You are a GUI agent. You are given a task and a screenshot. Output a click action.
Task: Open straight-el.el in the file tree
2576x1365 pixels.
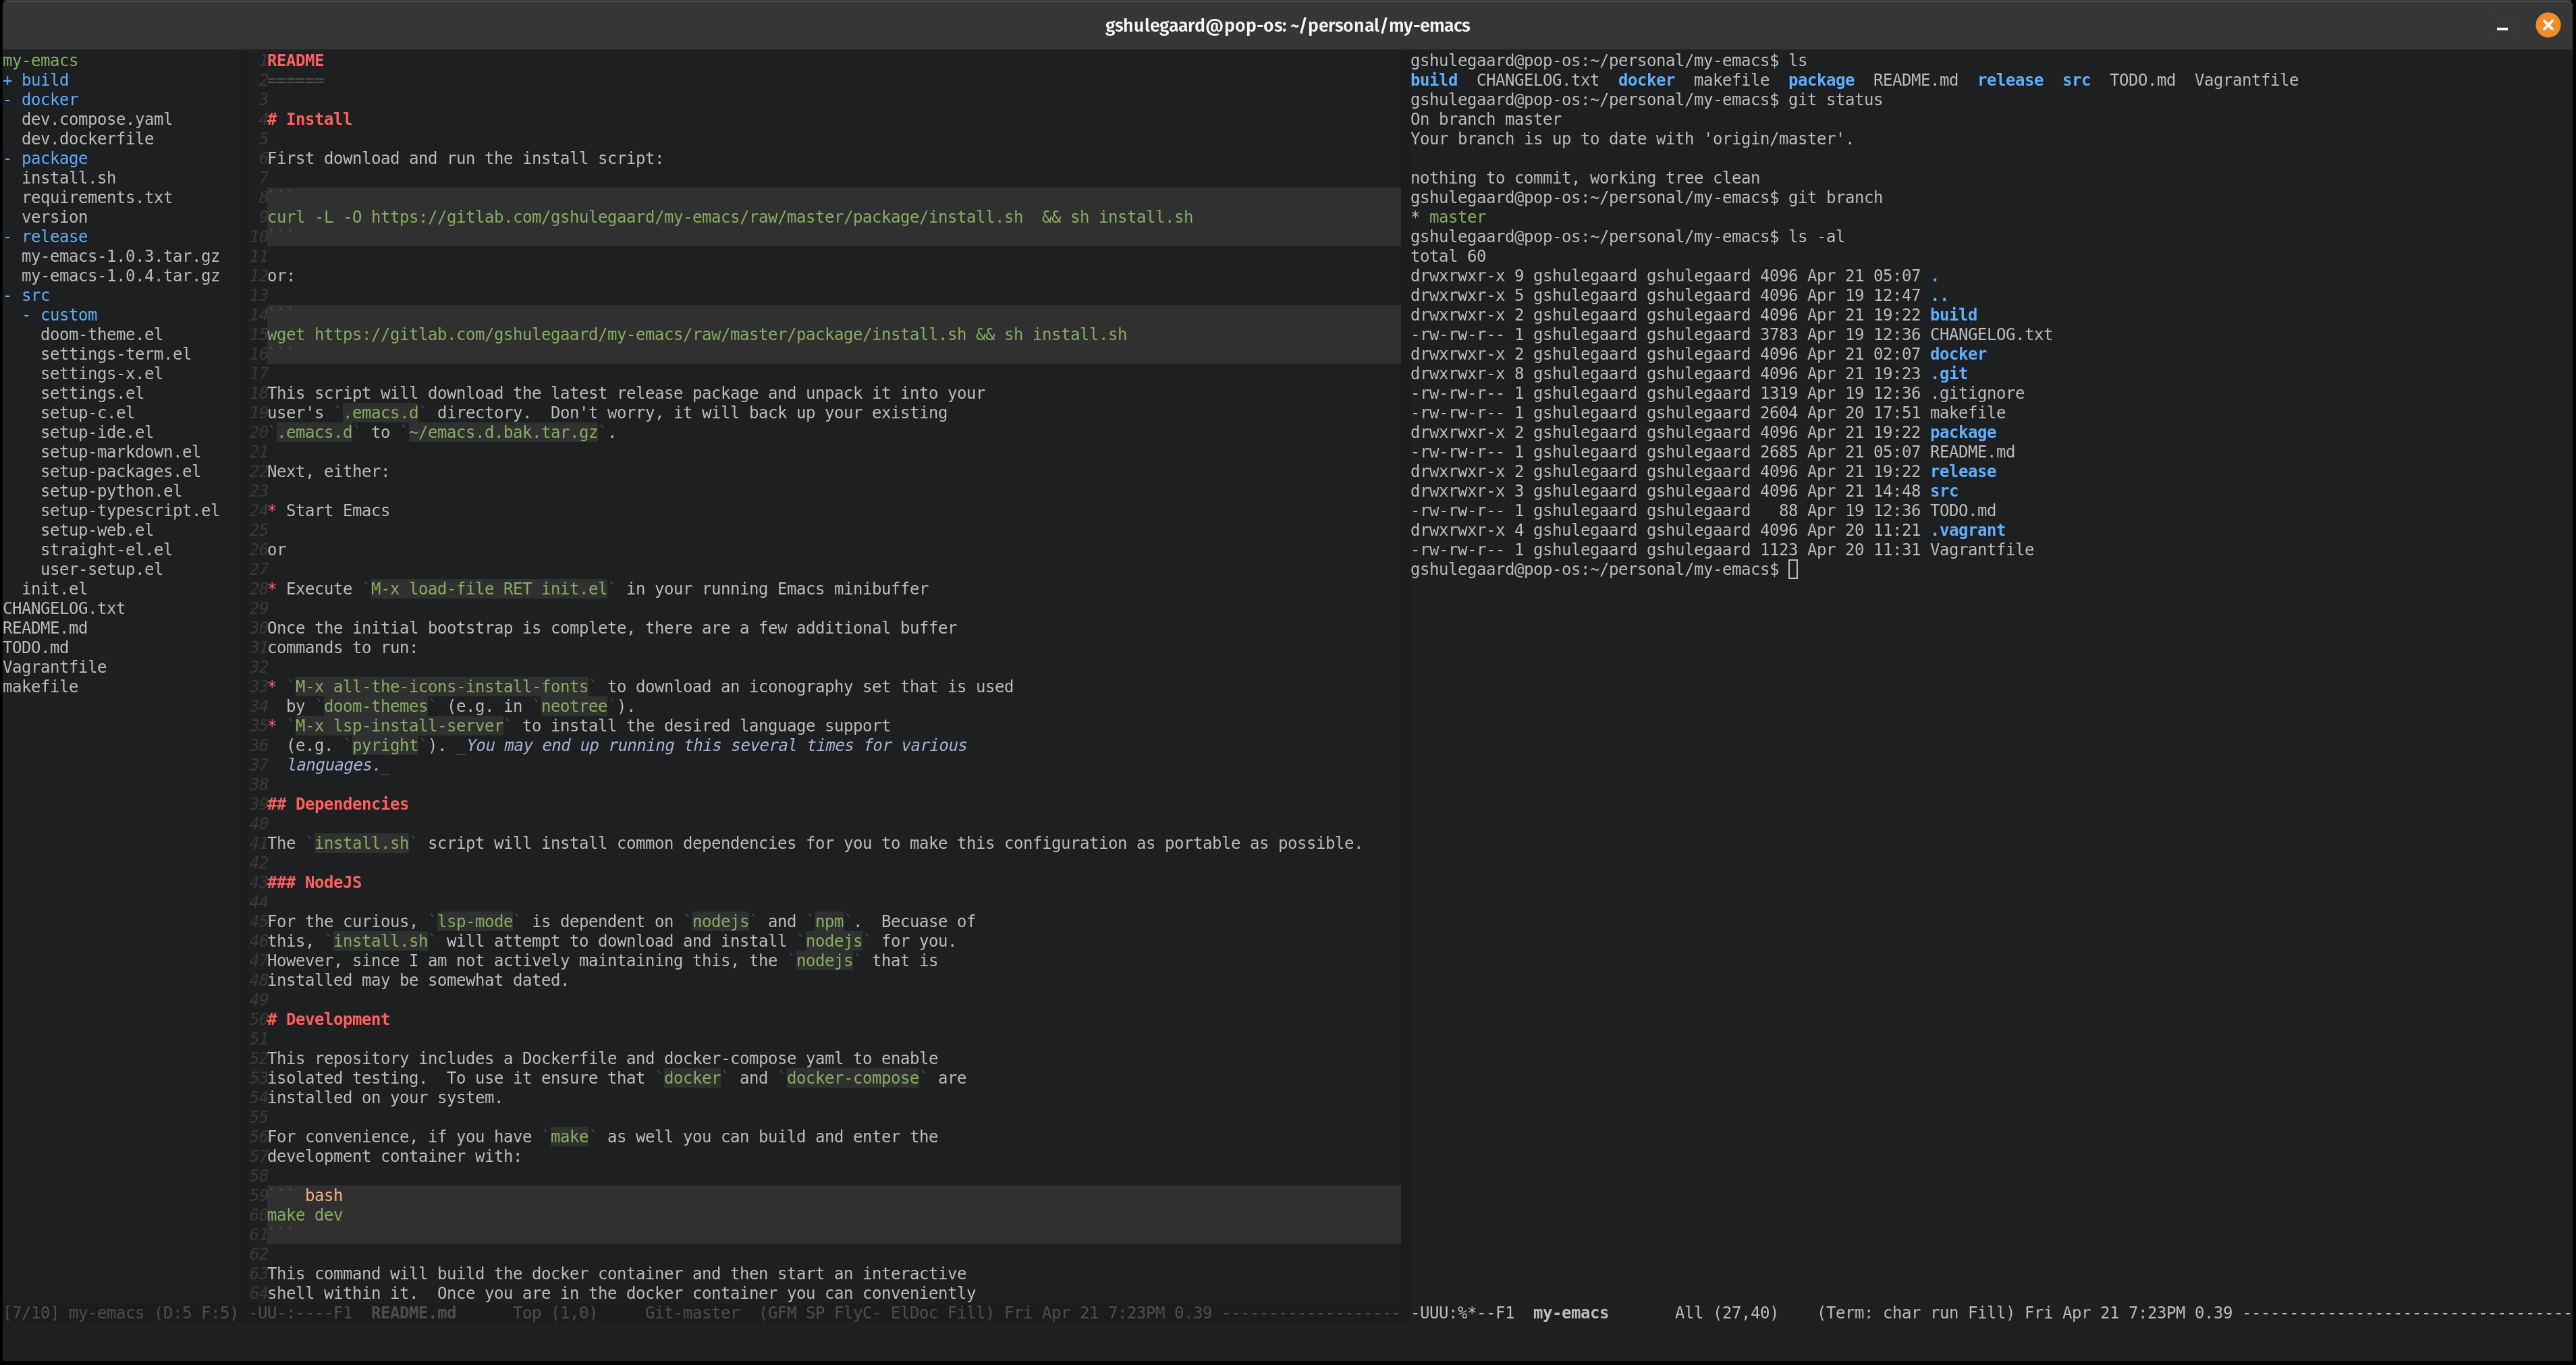pyautogui.click(x=107, y=550)
